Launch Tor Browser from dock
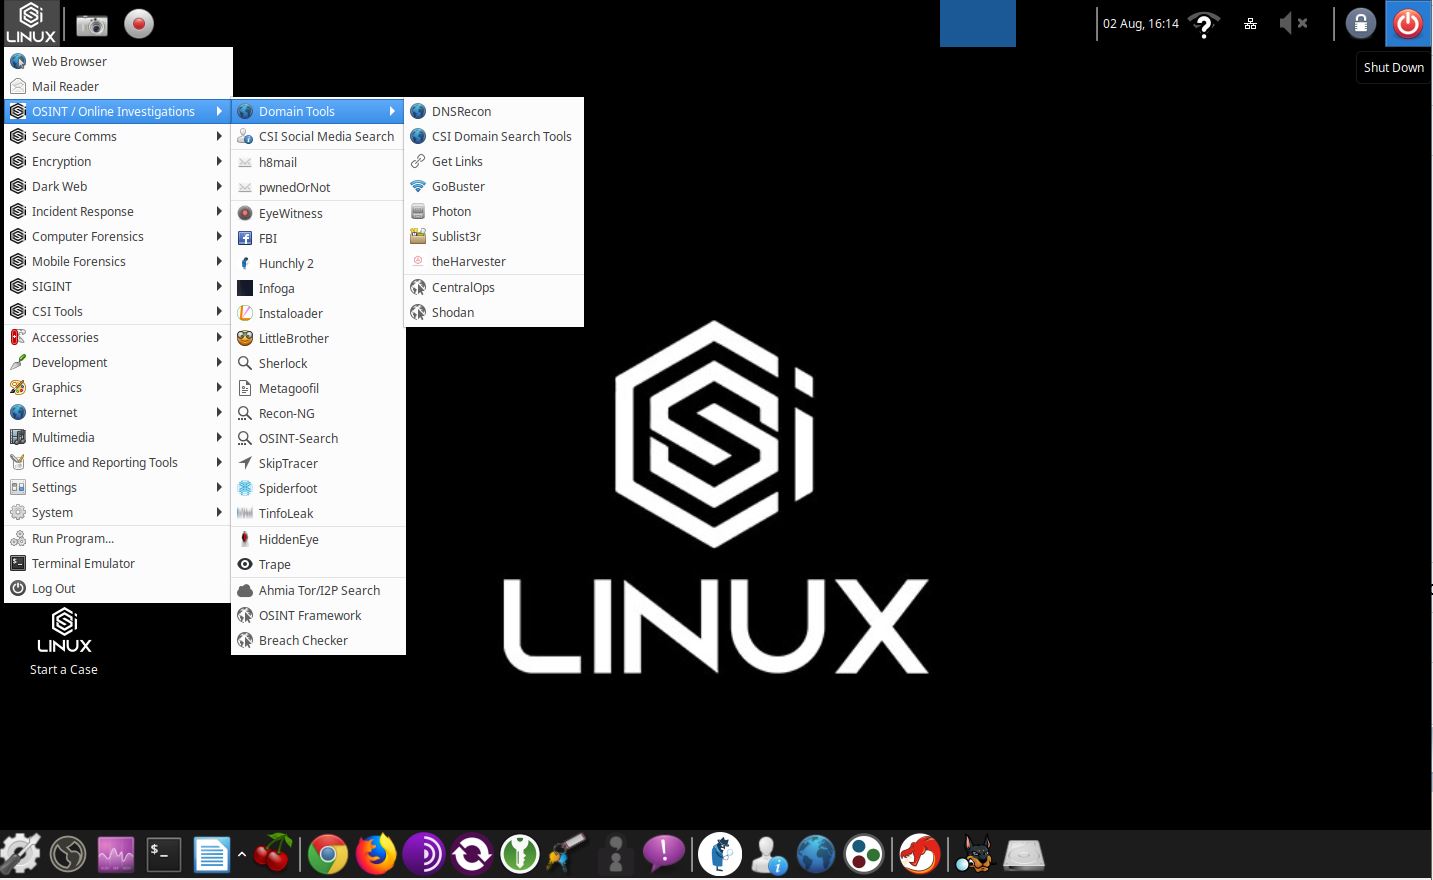This screenshot has width=1433, height=880. pos(424,855)
